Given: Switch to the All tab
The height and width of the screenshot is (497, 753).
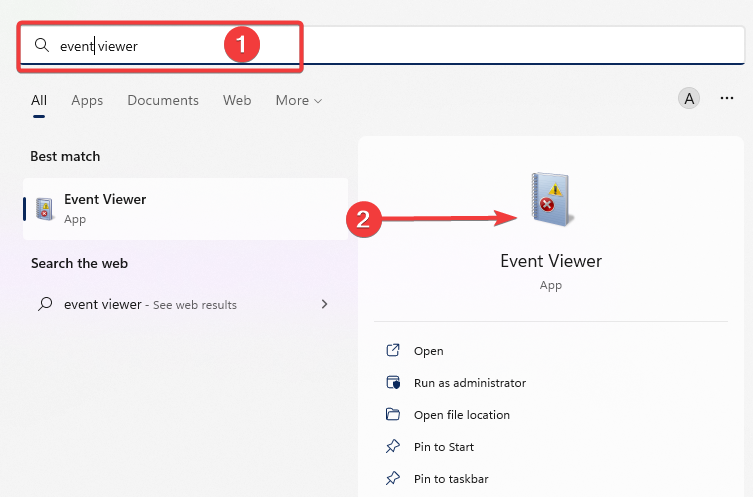Looking at the screenshot, I should 39,100.
